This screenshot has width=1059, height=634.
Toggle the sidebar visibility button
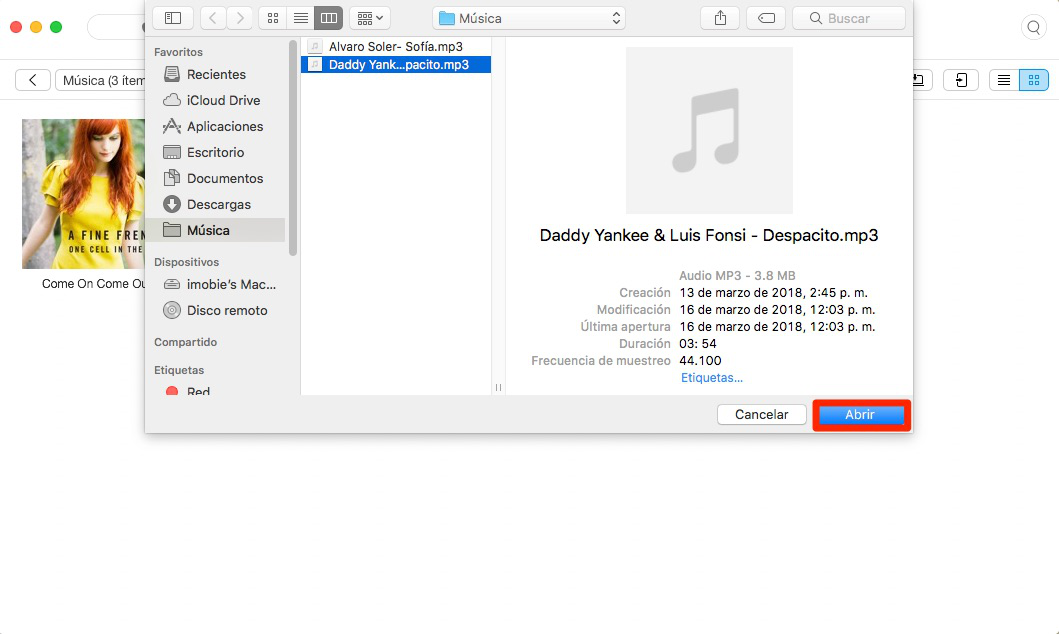click(173, 18)
